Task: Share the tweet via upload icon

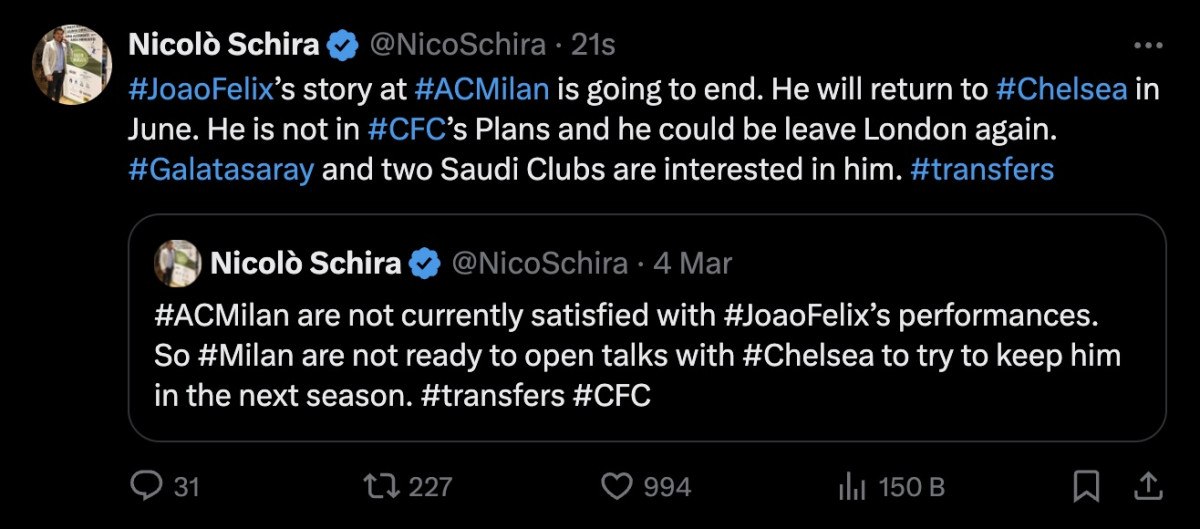Action: coord(1148,487)
